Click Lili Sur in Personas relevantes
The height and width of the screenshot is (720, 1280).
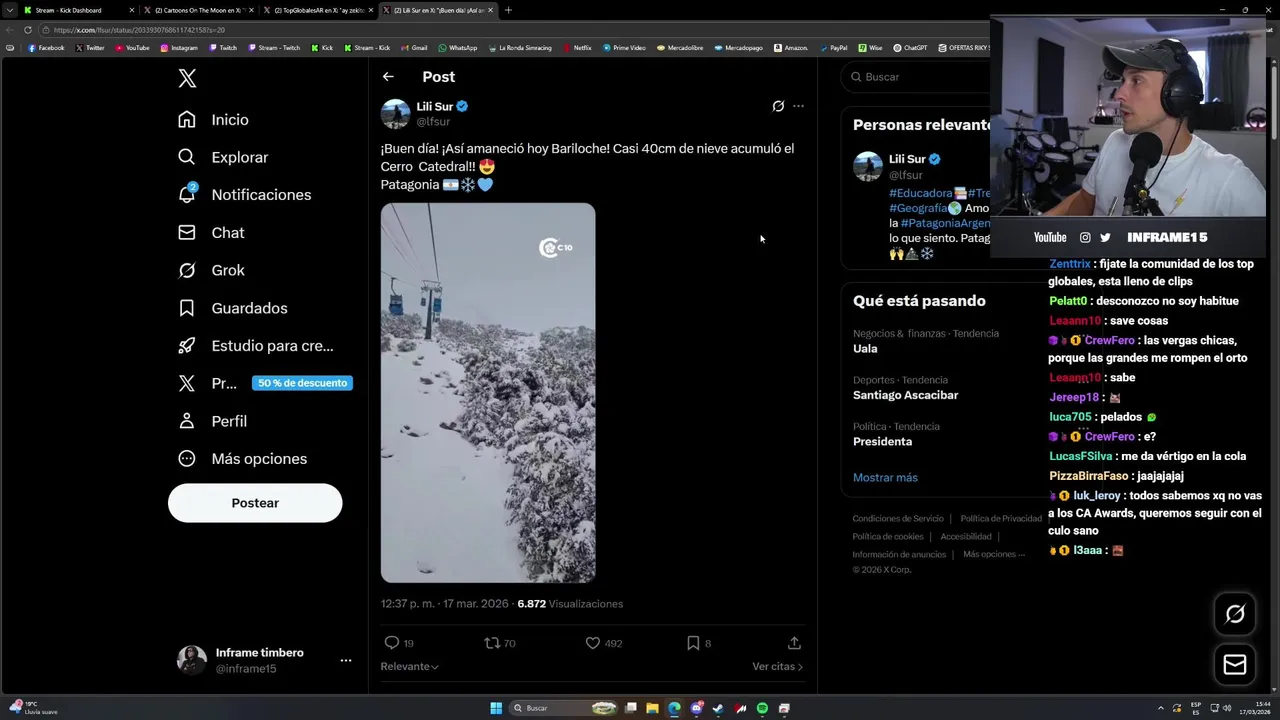[906, 159]
